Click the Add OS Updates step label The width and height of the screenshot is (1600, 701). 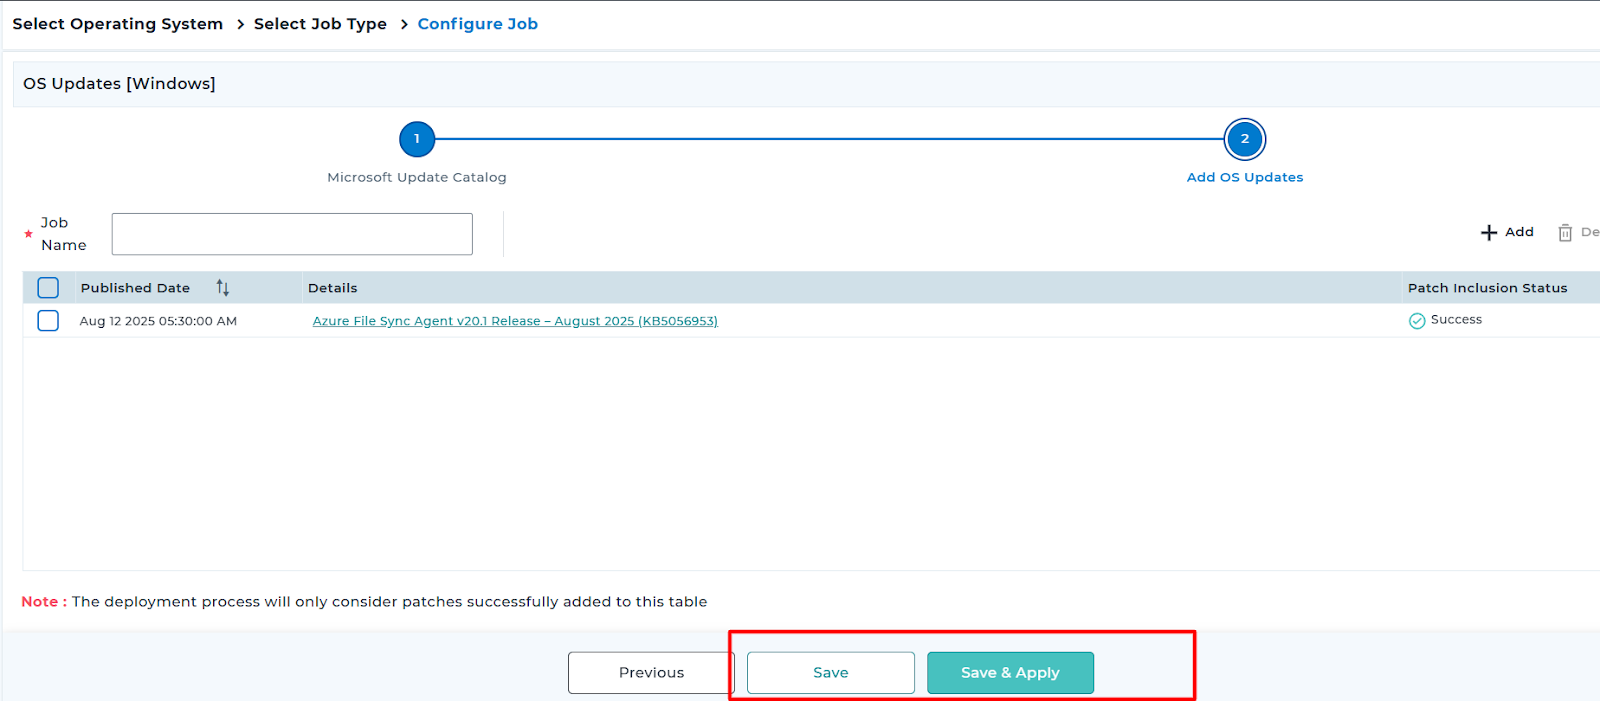click(x=1244, y=177)
